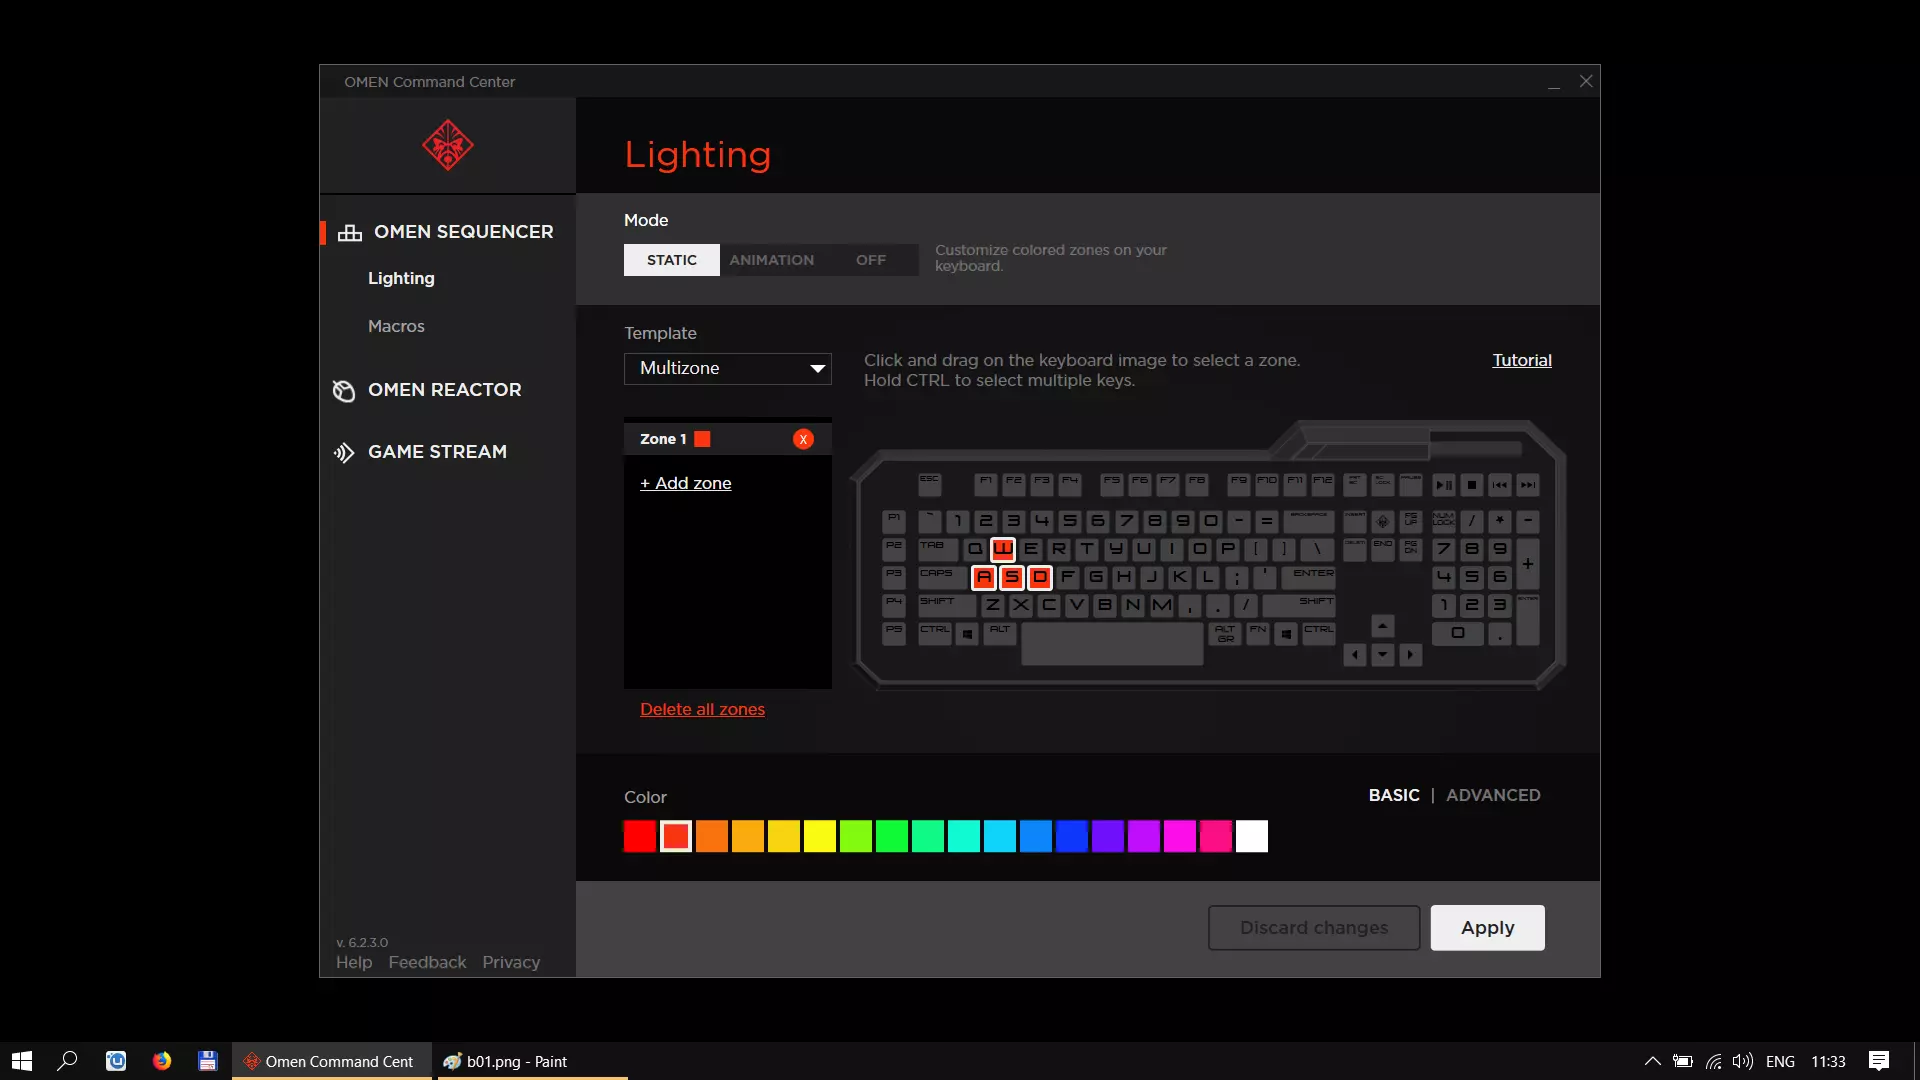The image size is (1920, 1080).
Task: Select the right arrow key on keyboard image
Action: point(1411,655)
